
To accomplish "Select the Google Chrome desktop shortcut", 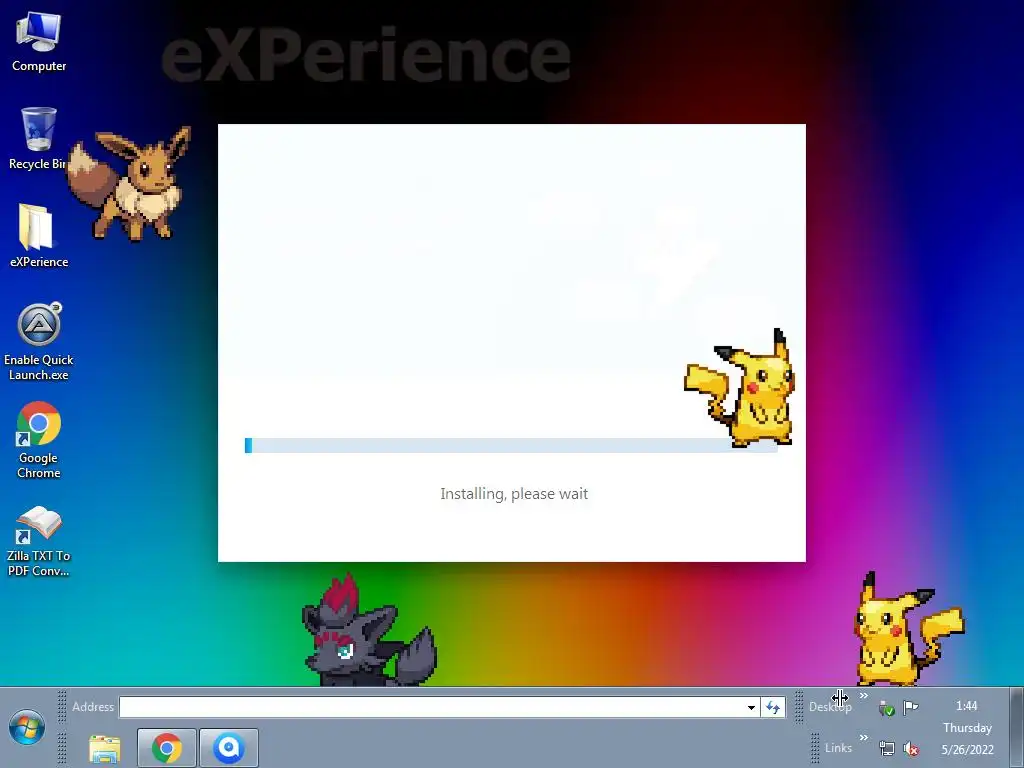I will pyautogui.click(x=39, y=440).
